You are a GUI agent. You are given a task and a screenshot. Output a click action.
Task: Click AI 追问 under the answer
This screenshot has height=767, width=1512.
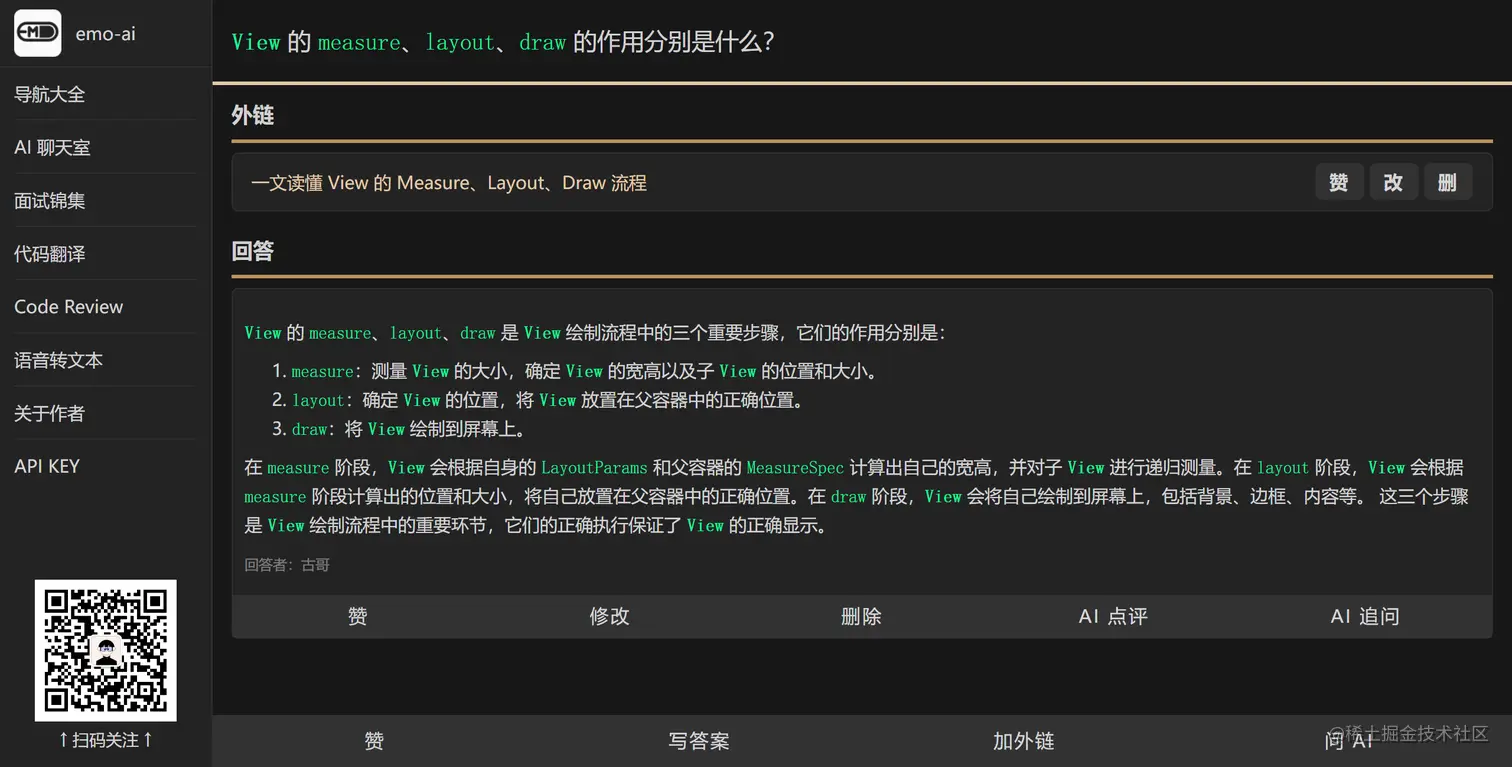[x=1366, y=616]
